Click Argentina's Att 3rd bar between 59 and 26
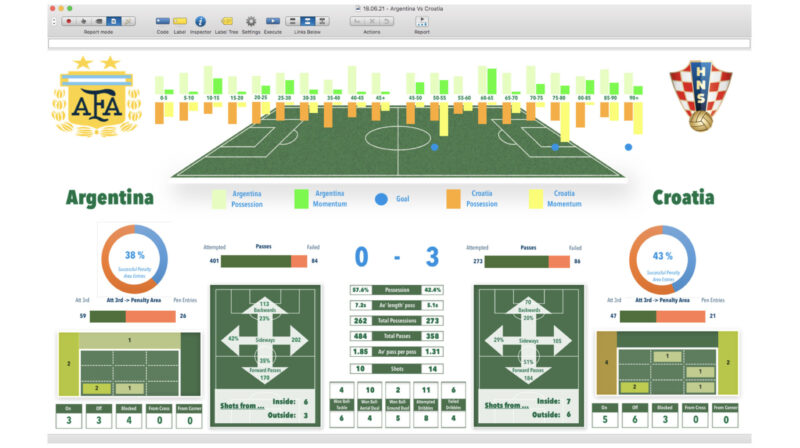Screen dimensions: 800x448 tap(133, 316)
